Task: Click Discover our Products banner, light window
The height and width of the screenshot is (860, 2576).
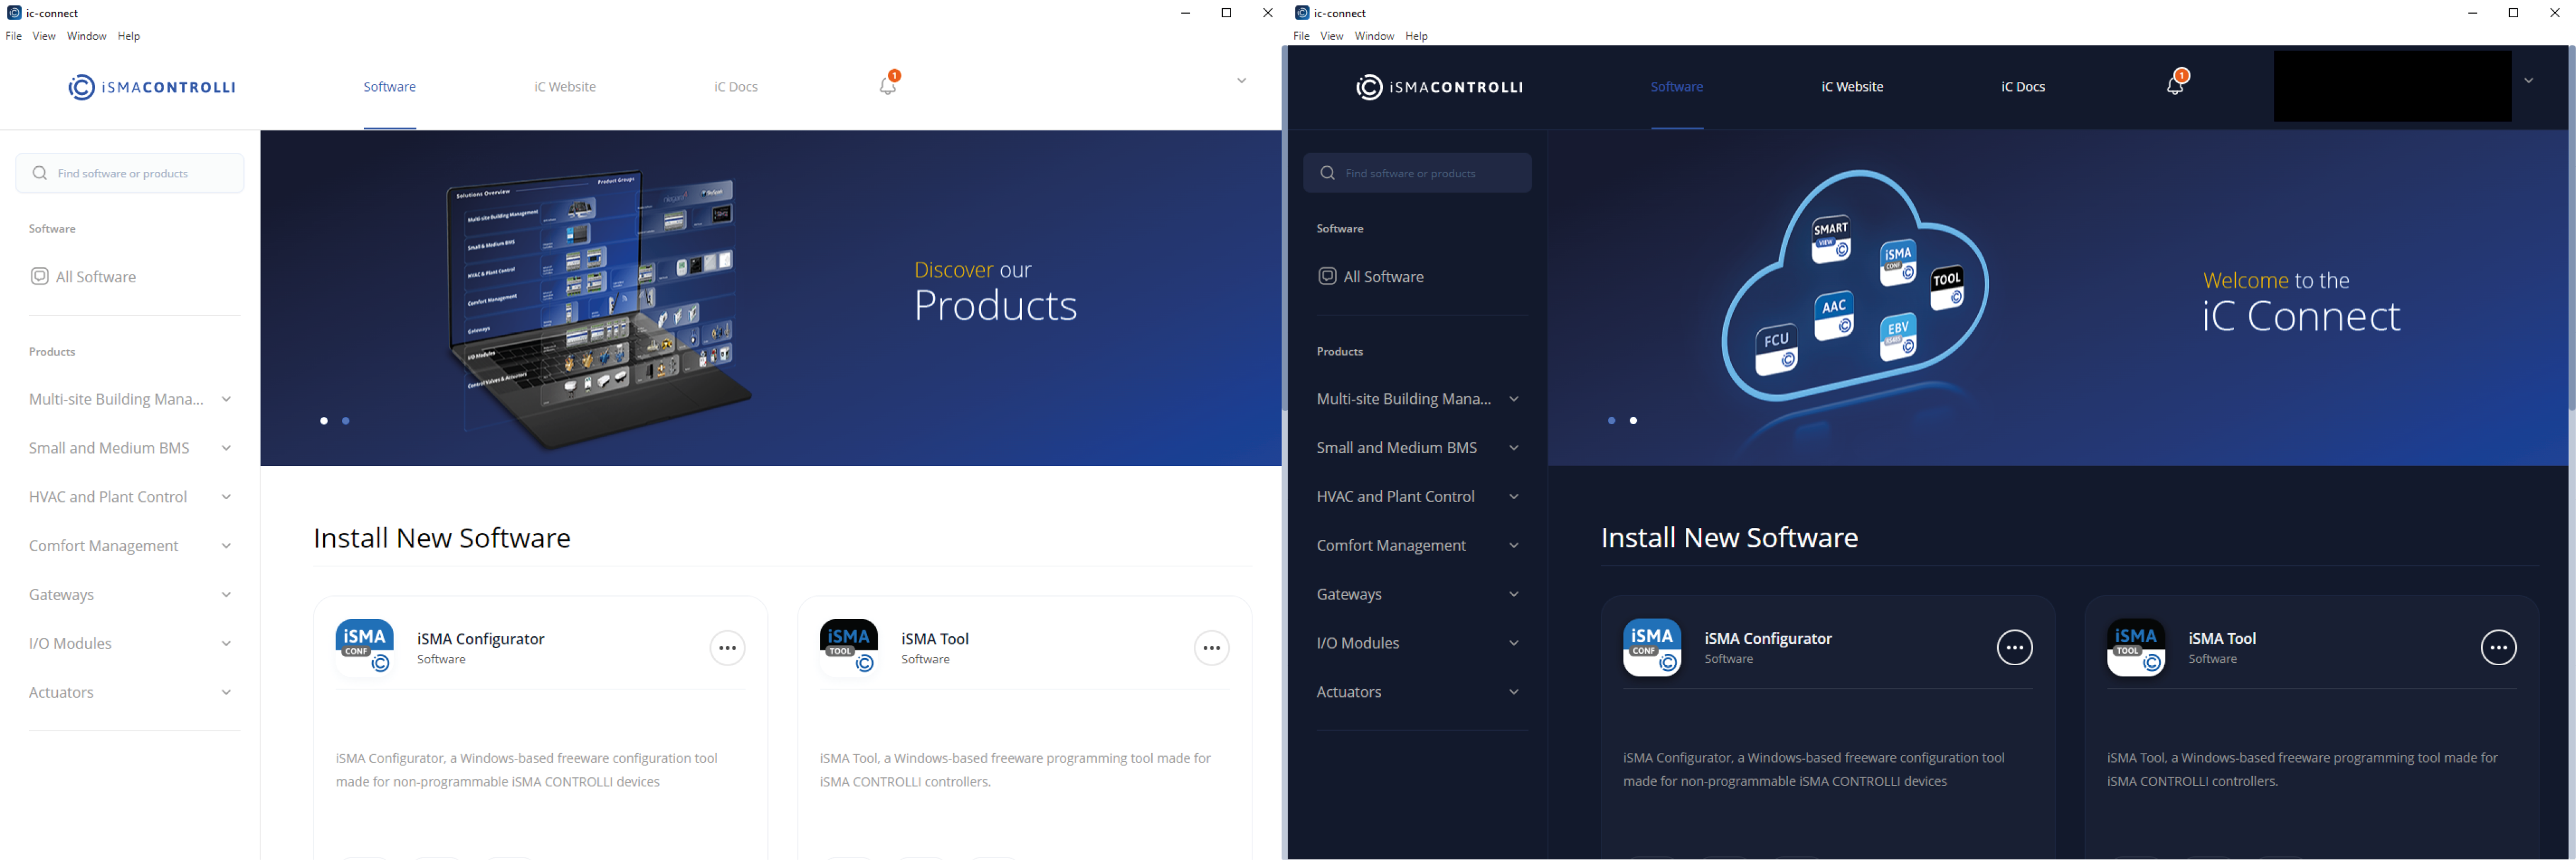Action: coord(770,298)
